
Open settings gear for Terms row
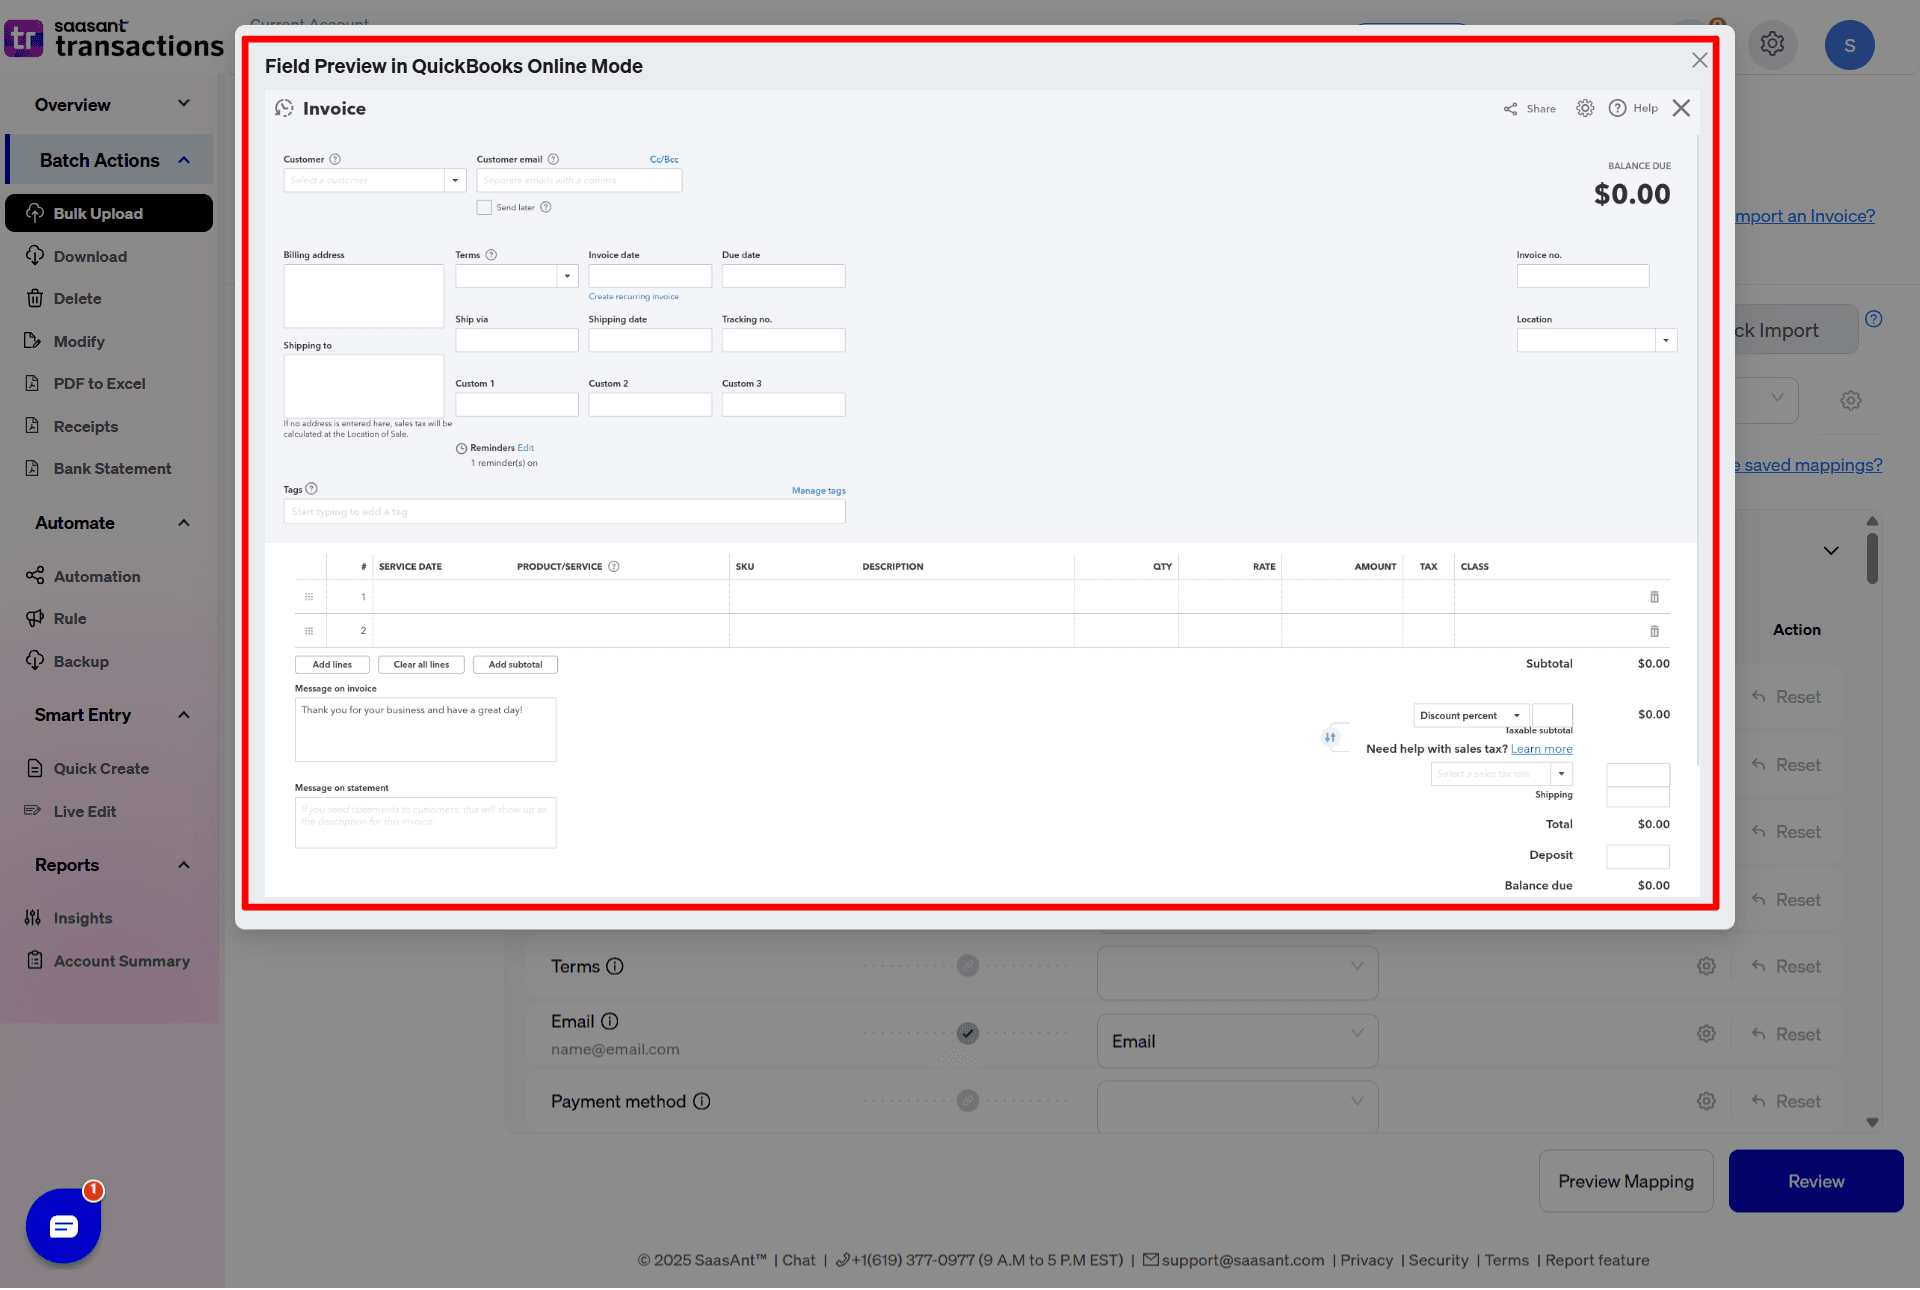(1706, 966)
